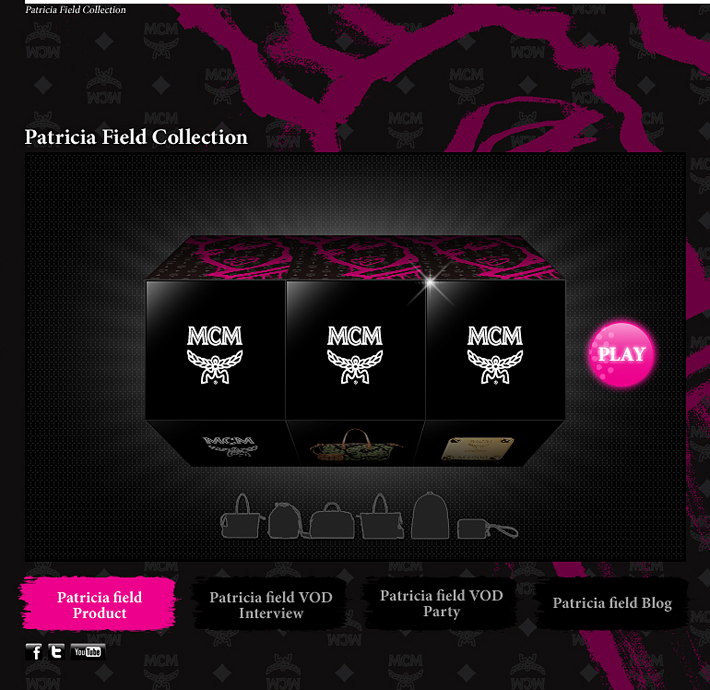Switch to Patricia field VOD Interview

tap(271, 604)
